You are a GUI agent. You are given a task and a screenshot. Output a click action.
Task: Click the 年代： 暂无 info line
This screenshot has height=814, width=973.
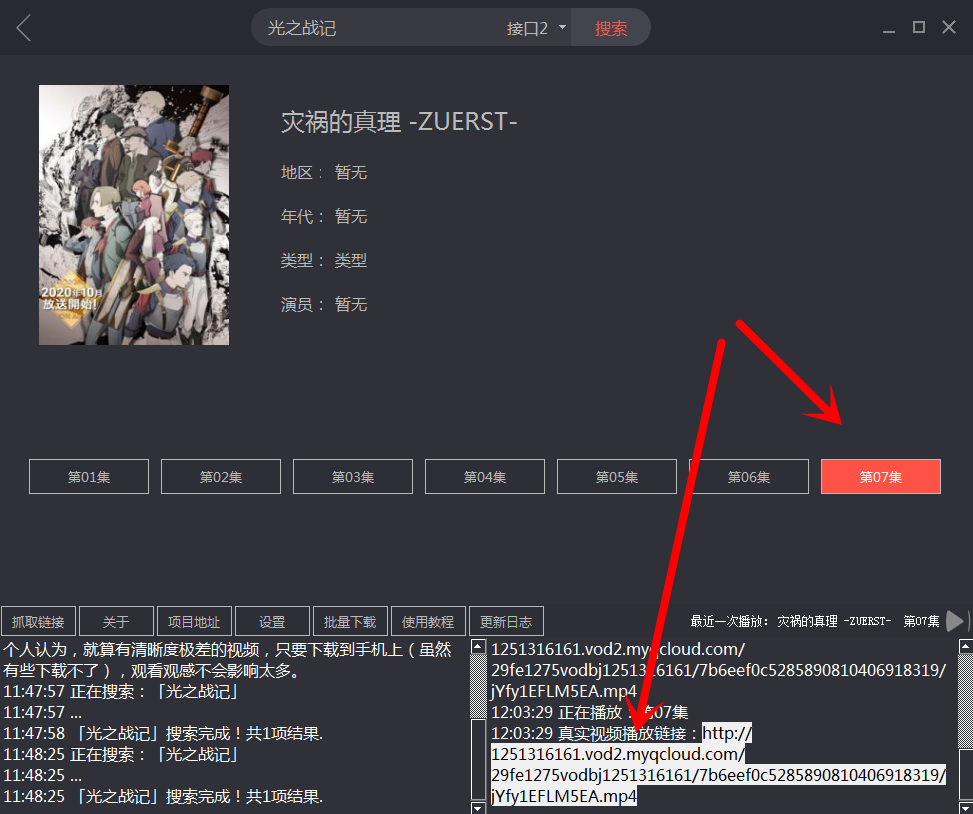(x=324, y=216)
